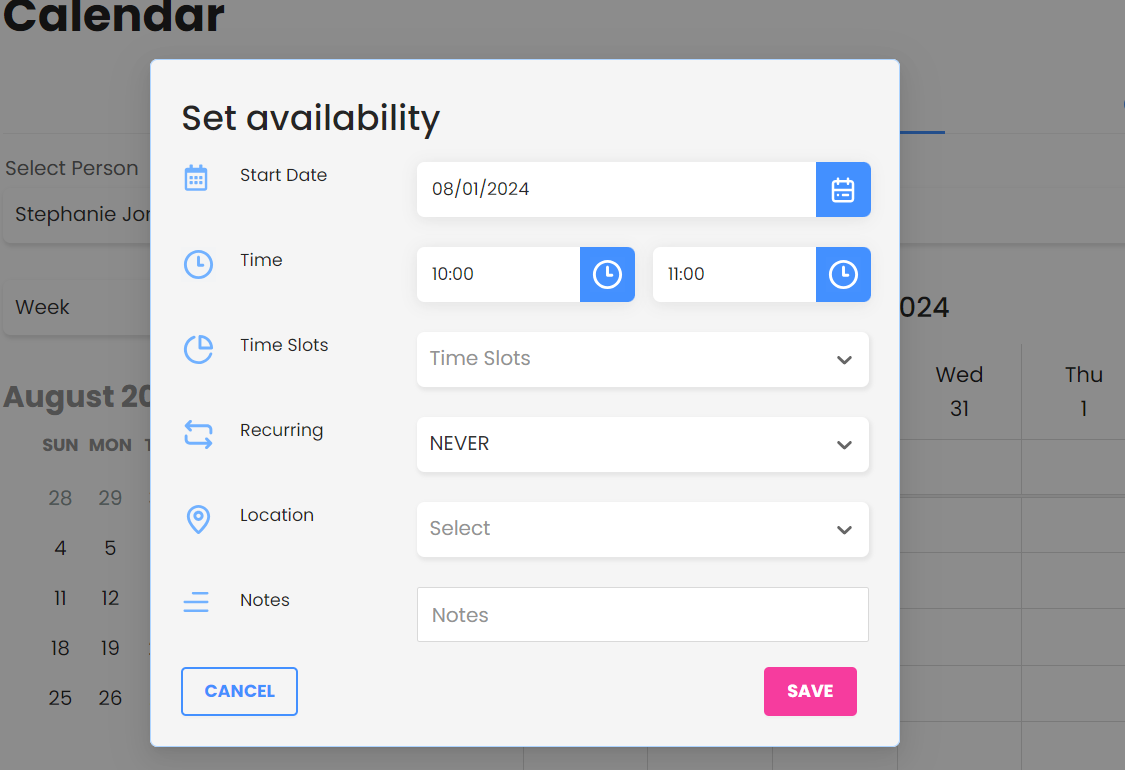Expand the Time Slots dropdown
Image resolution: width=1125 pixels, height=770 pixels.
pyautogui.click(x=642, y=360)
